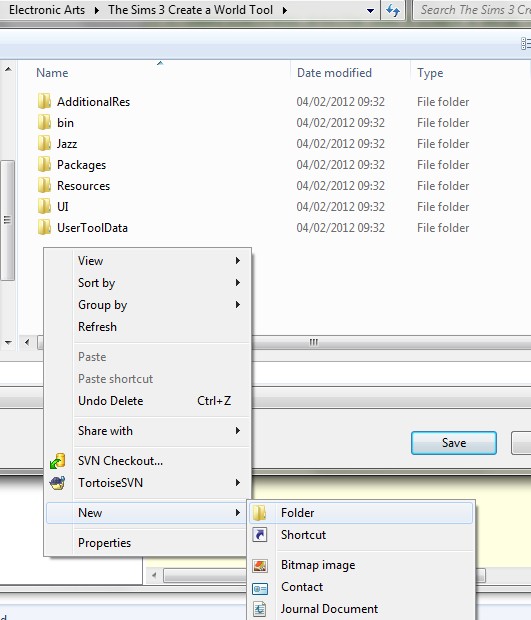Choose View from context menu

pyautogui.click(x=148, y=261)
